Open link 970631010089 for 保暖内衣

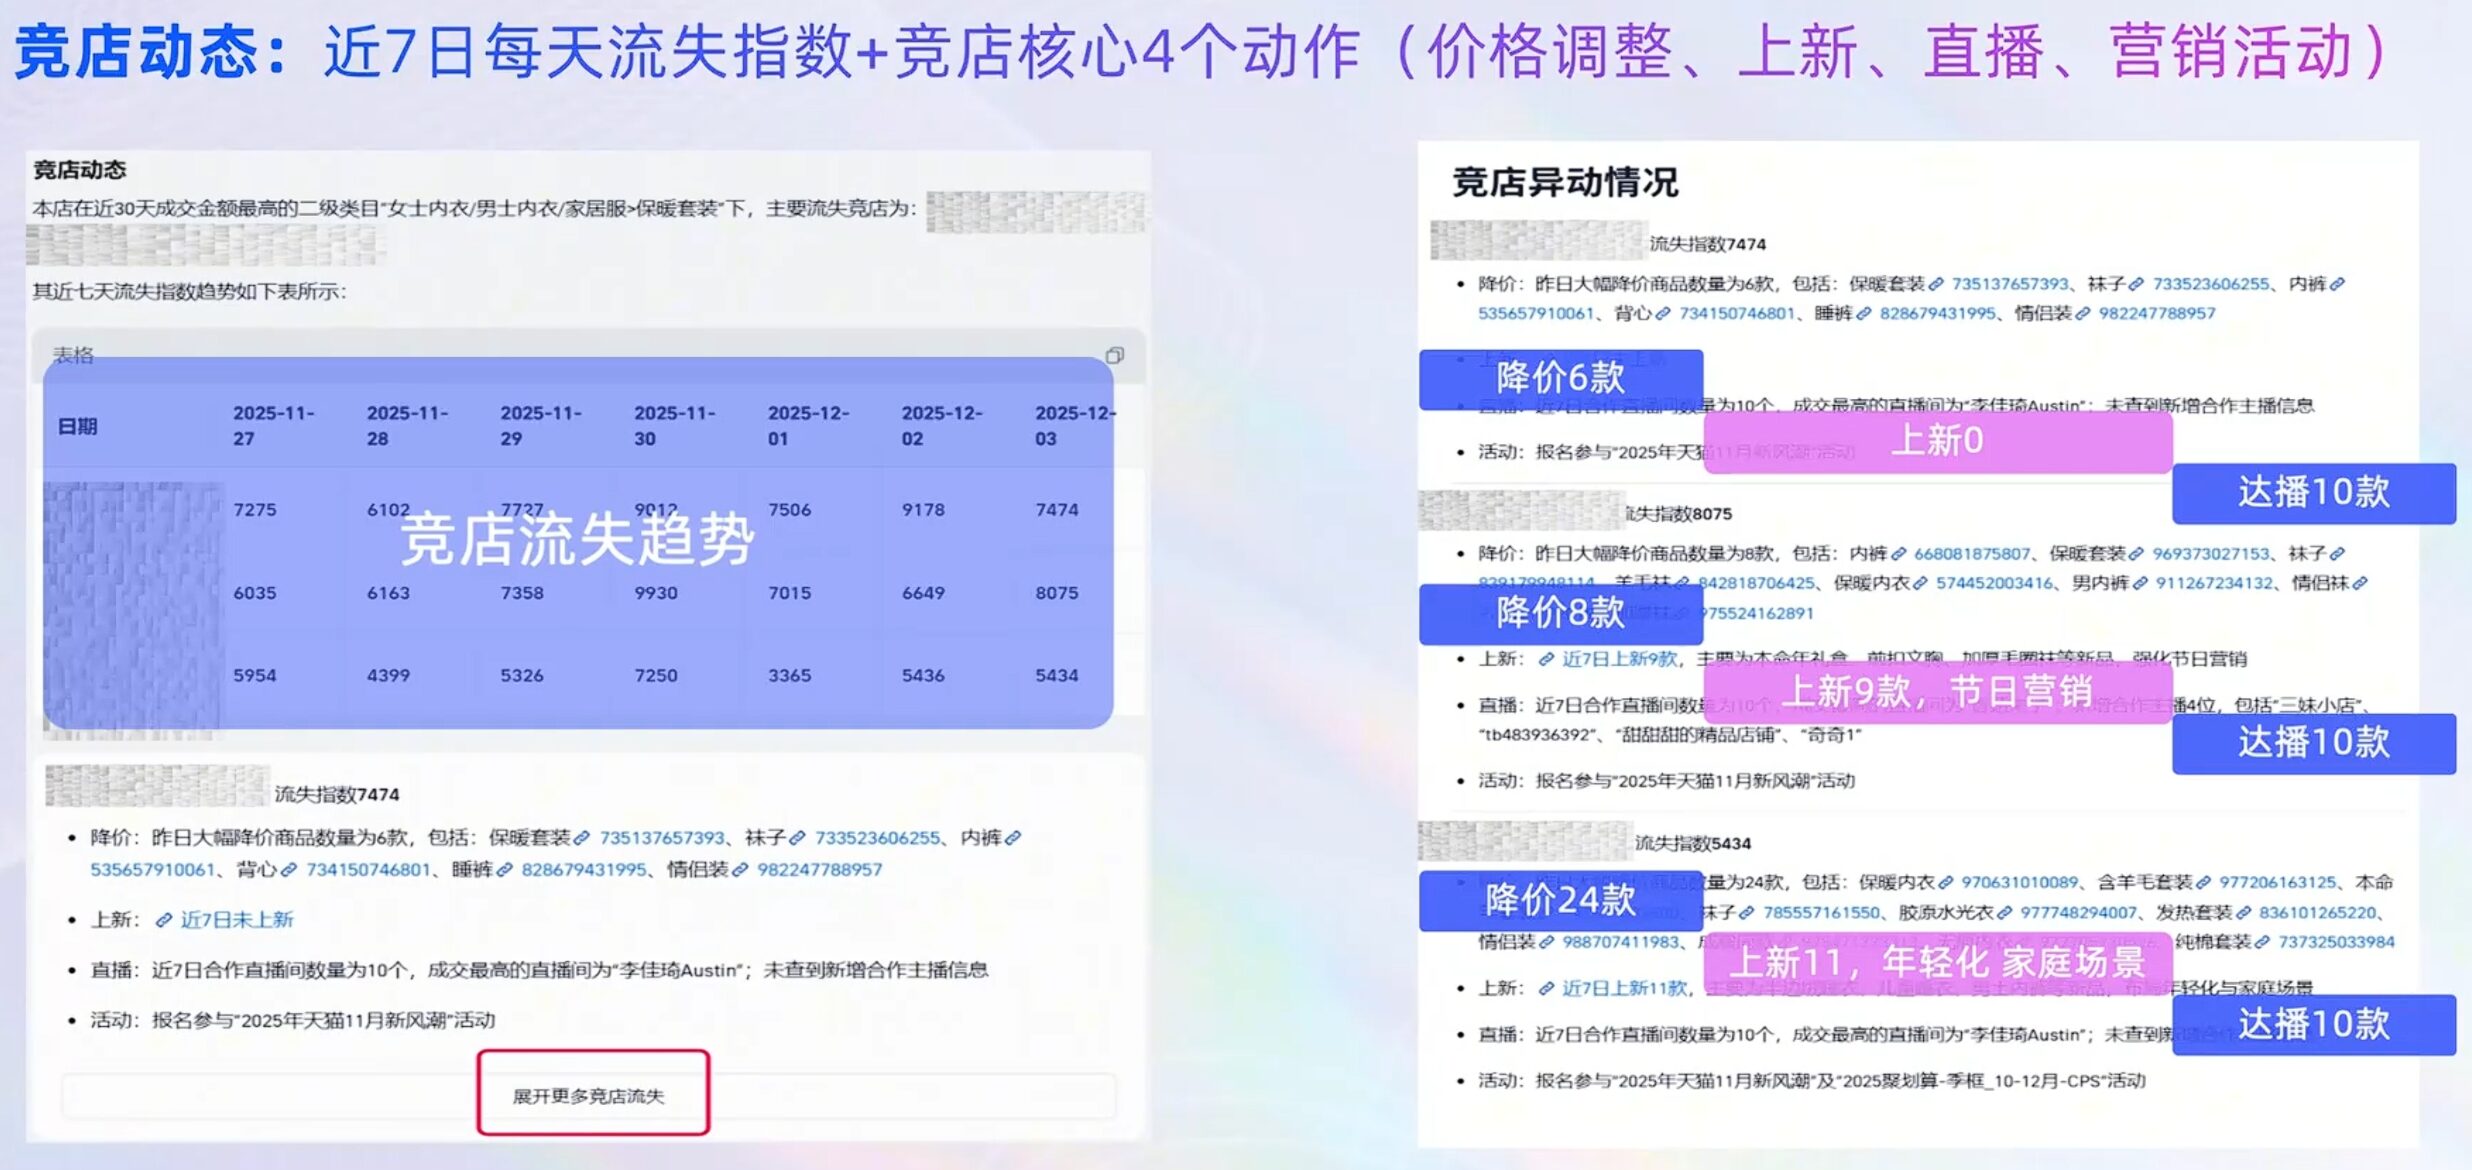pos(2019,882)
